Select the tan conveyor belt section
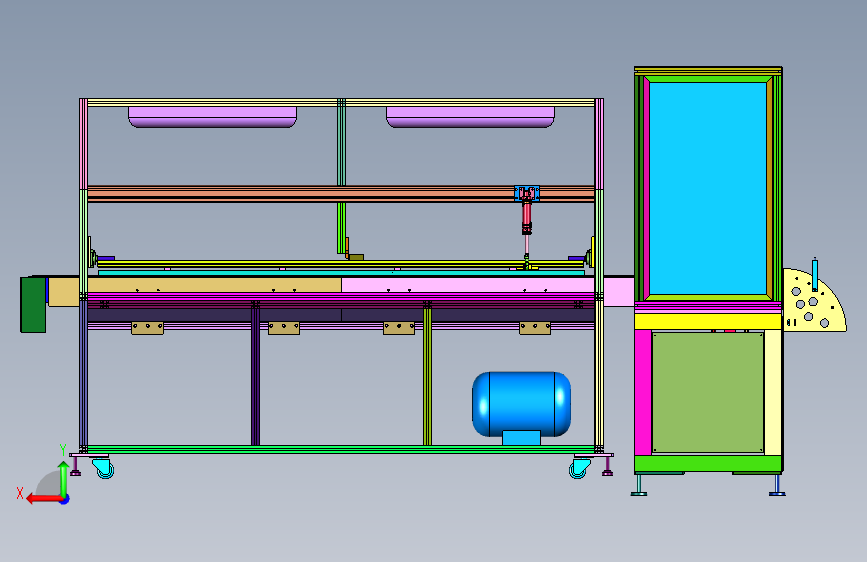Image resolution: width=867 pixels, height=562 pixels. tap(195, 285)
